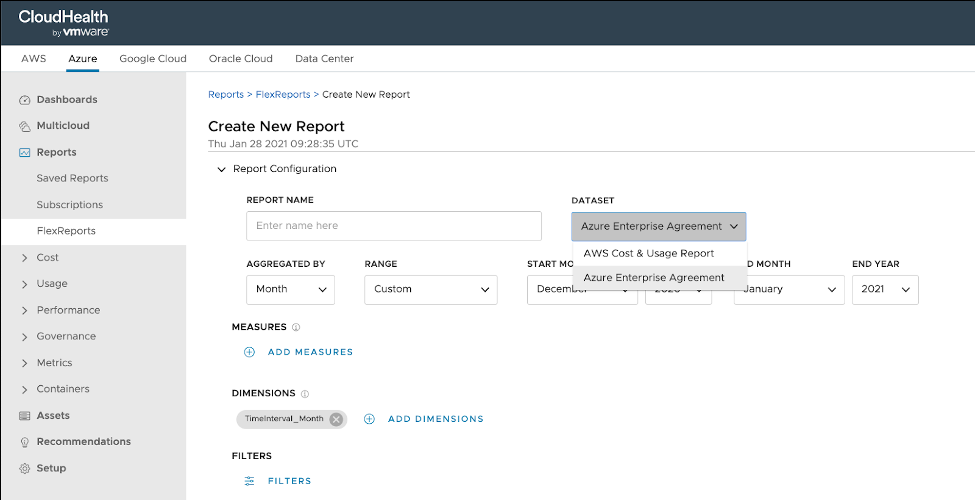This screenshot has width=977, height=502.
Task: Open the Range Custom dropdown
Action: point(431,290)
